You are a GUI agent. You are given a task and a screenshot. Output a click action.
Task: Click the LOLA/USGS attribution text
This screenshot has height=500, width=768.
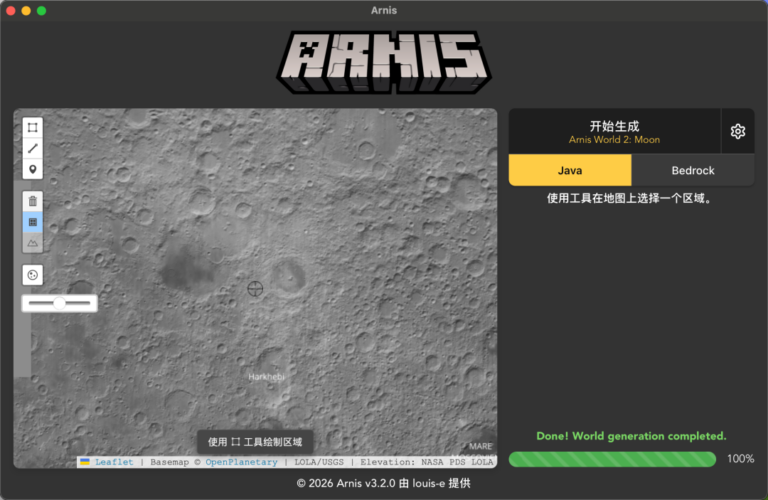coord(319,462)
